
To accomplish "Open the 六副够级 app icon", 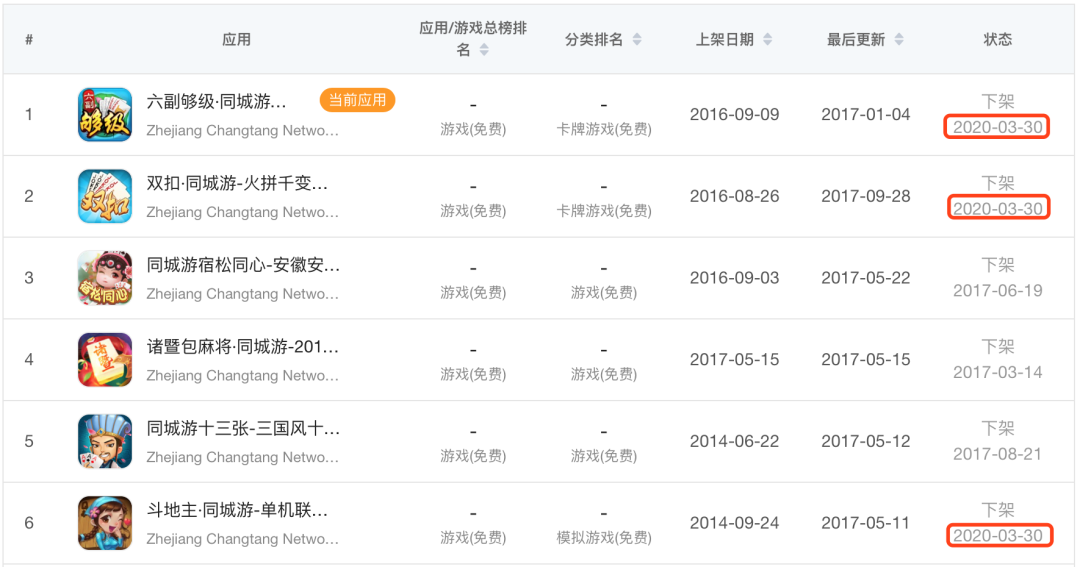I will pyautogui.click(x=105, y=114).
